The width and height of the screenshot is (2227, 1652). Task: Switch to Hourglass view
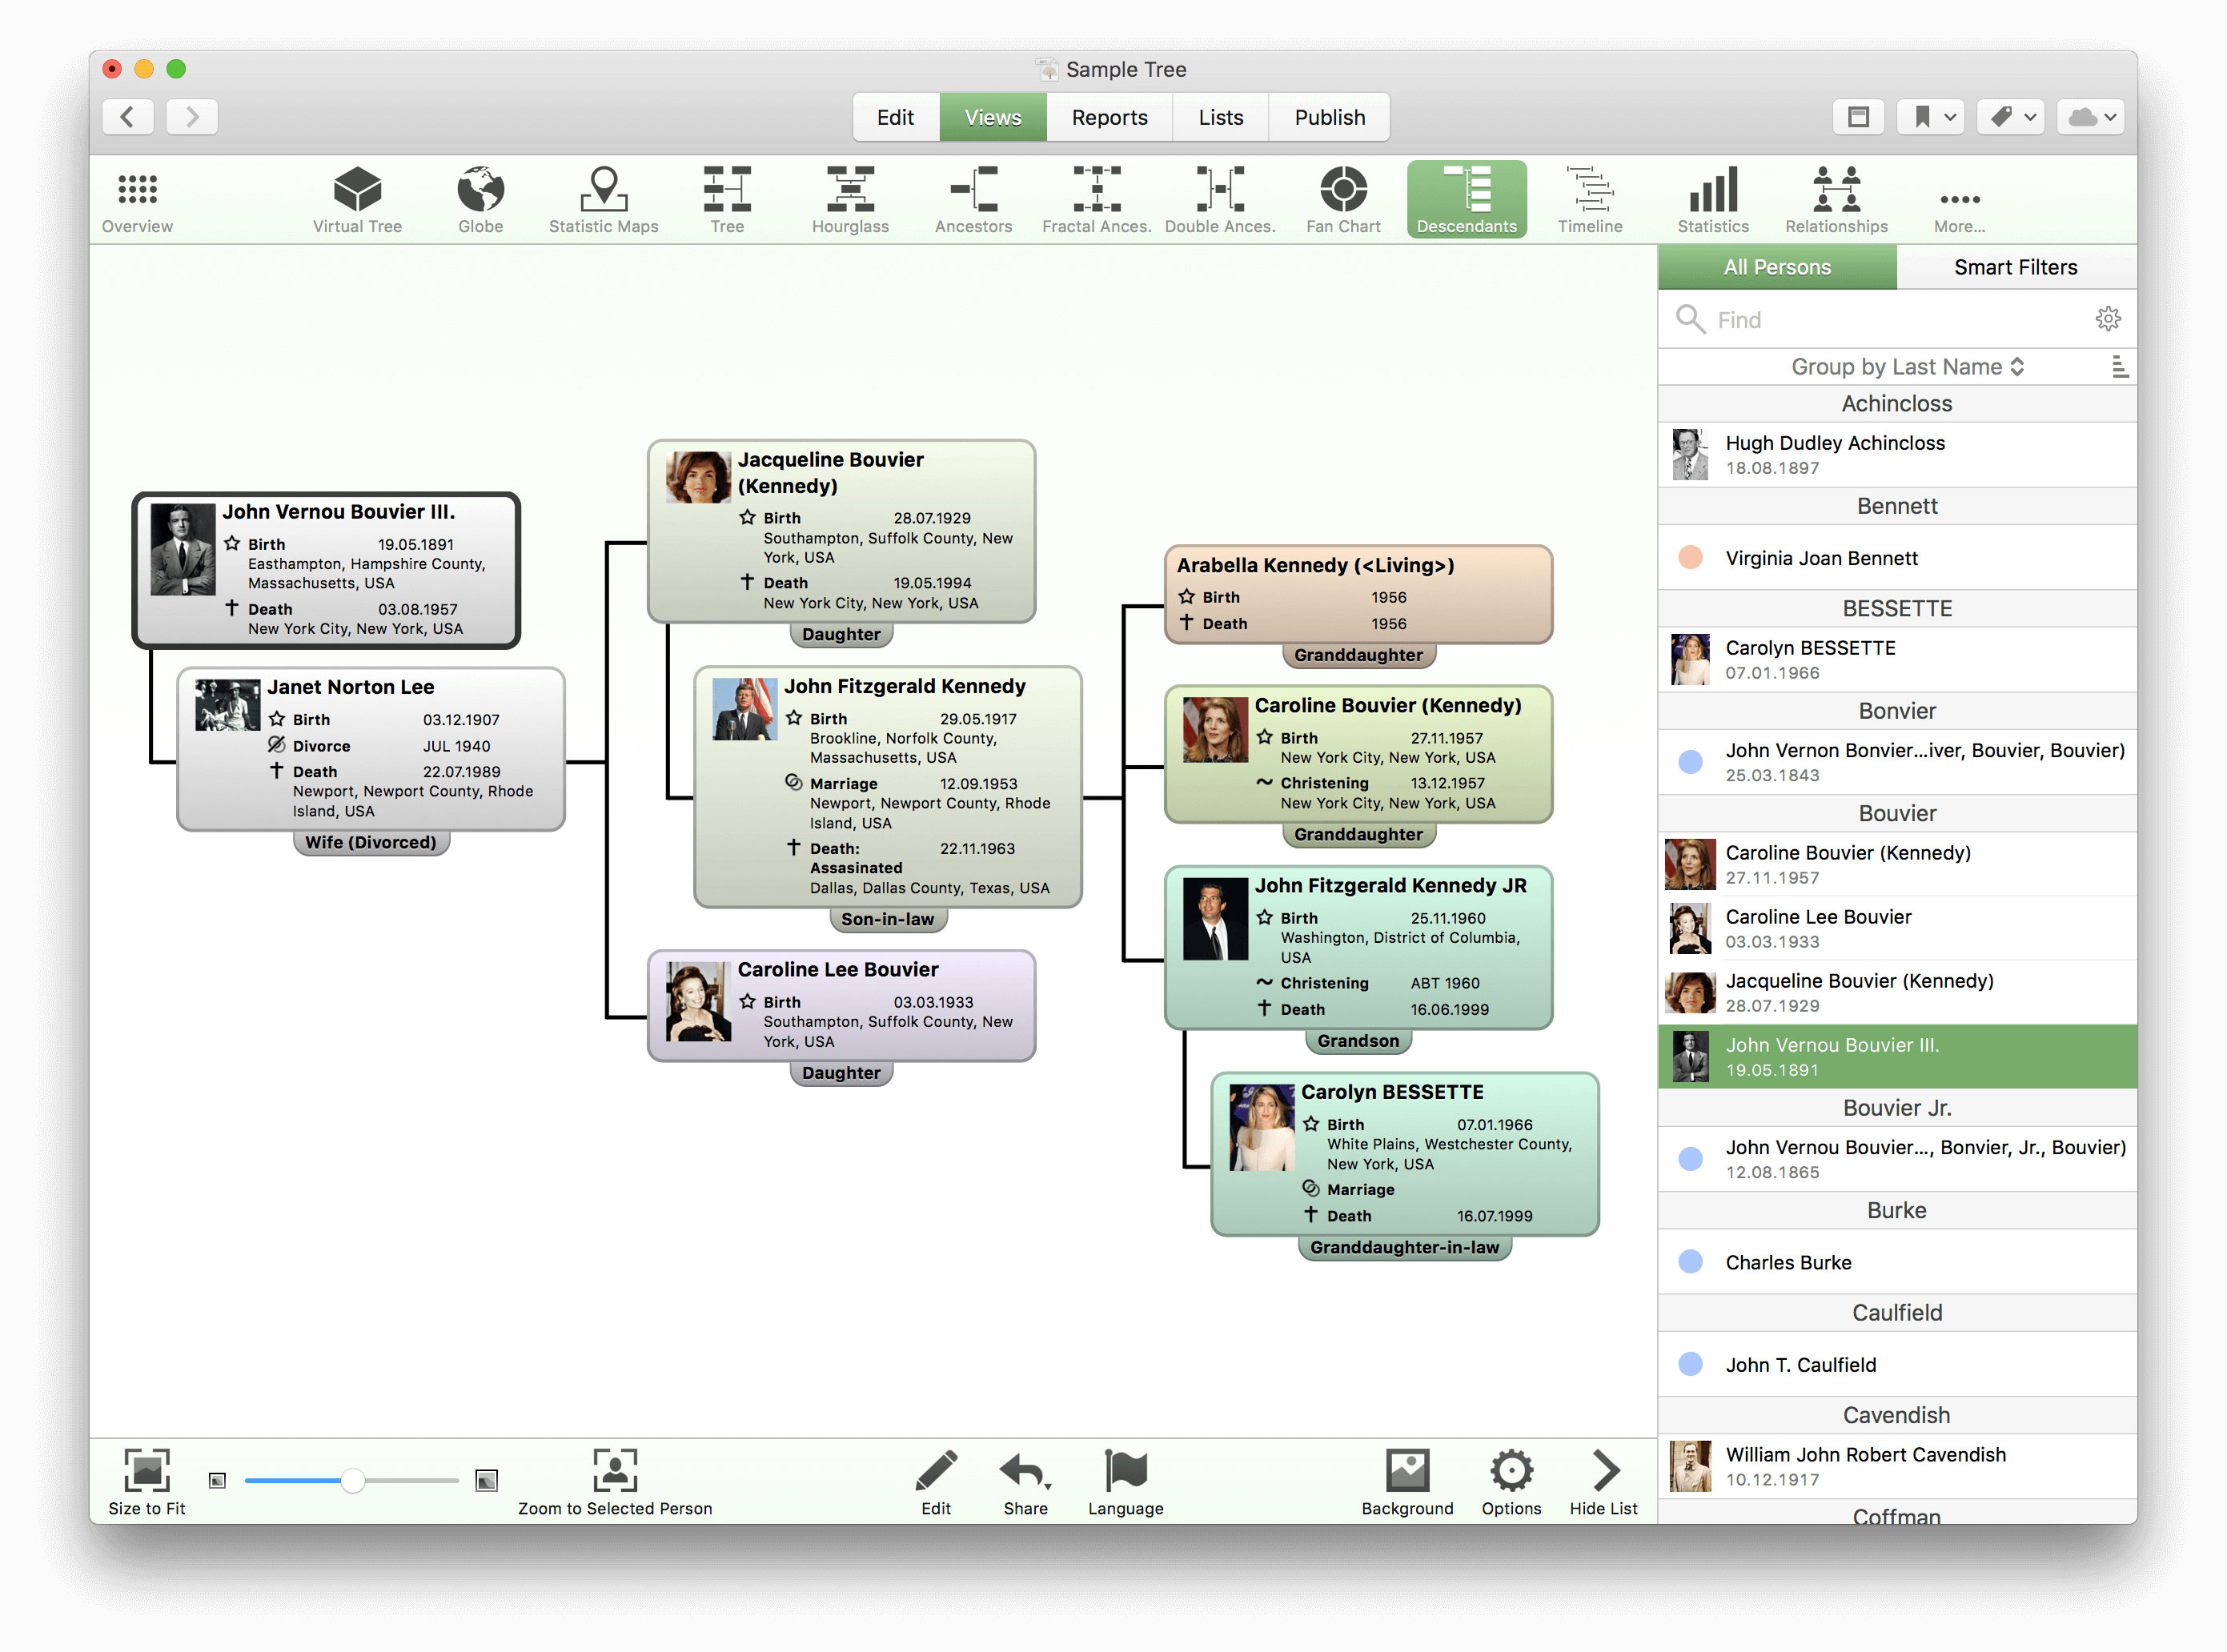pos(849,199)
